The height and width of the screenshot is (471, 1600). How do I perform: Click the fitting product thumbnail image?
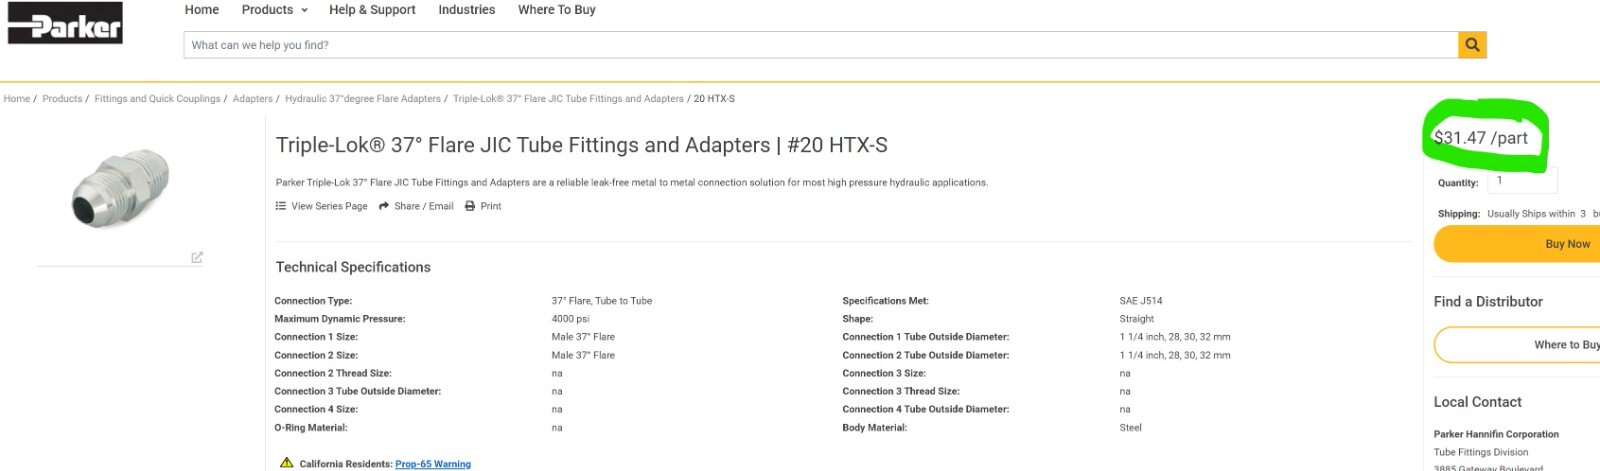tap(121, 189)
